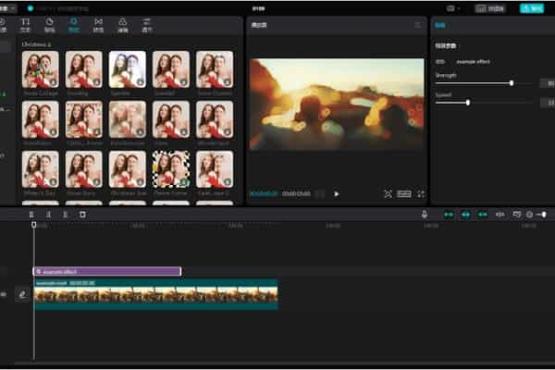Click the Strength value input box
The width and height of the screenshot is (555, 370).
pyautogui.click(x=548, y=83)
